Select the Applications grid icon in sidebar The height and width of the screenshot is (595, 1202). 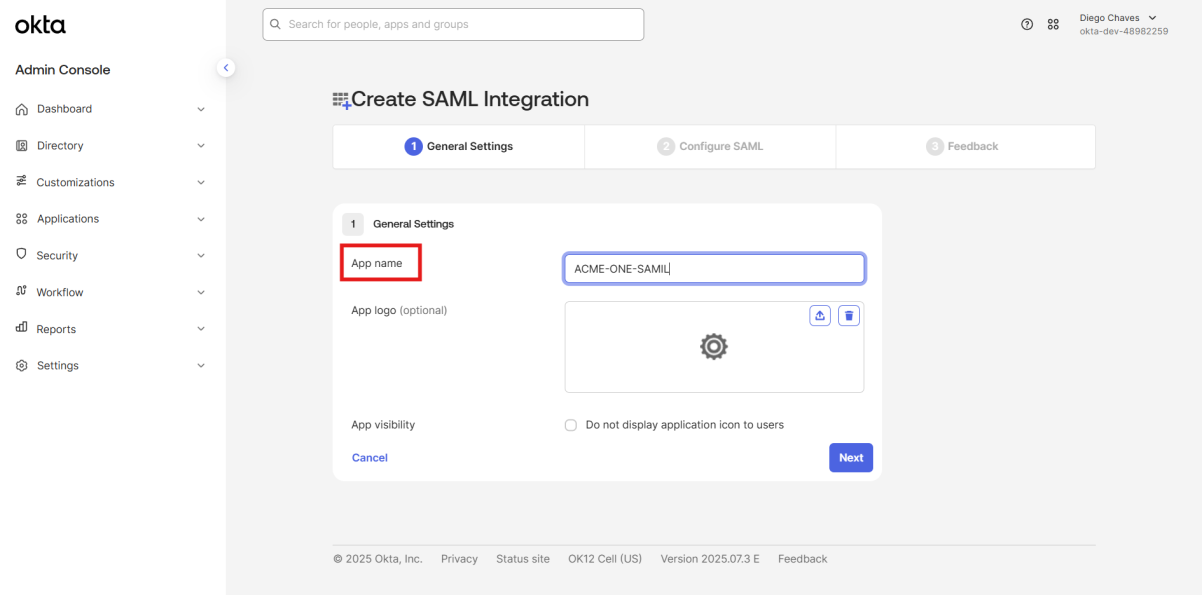22,219
